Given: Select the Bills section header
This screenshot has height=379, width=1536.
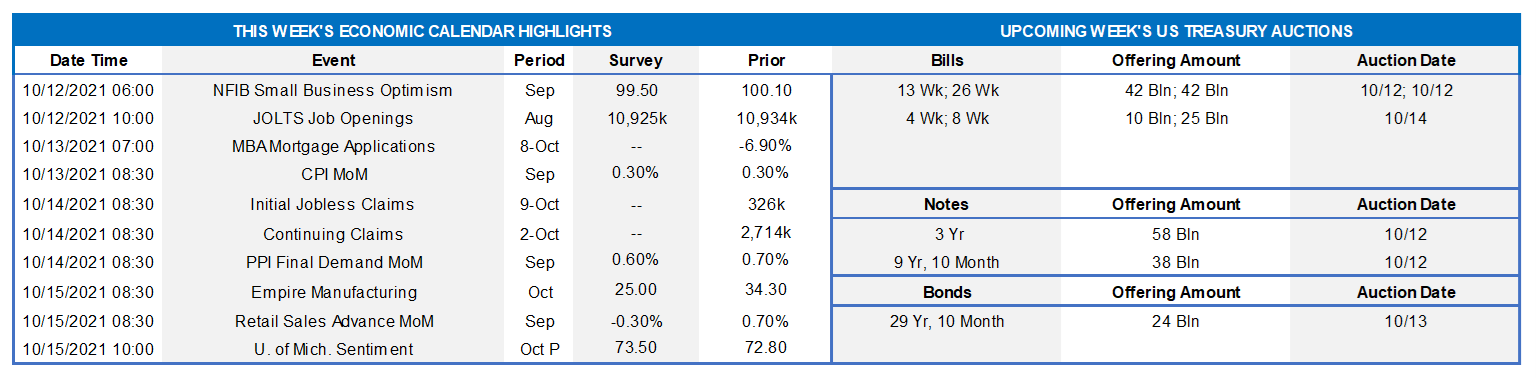Looking at the screenshot, I should coord(946,60).
